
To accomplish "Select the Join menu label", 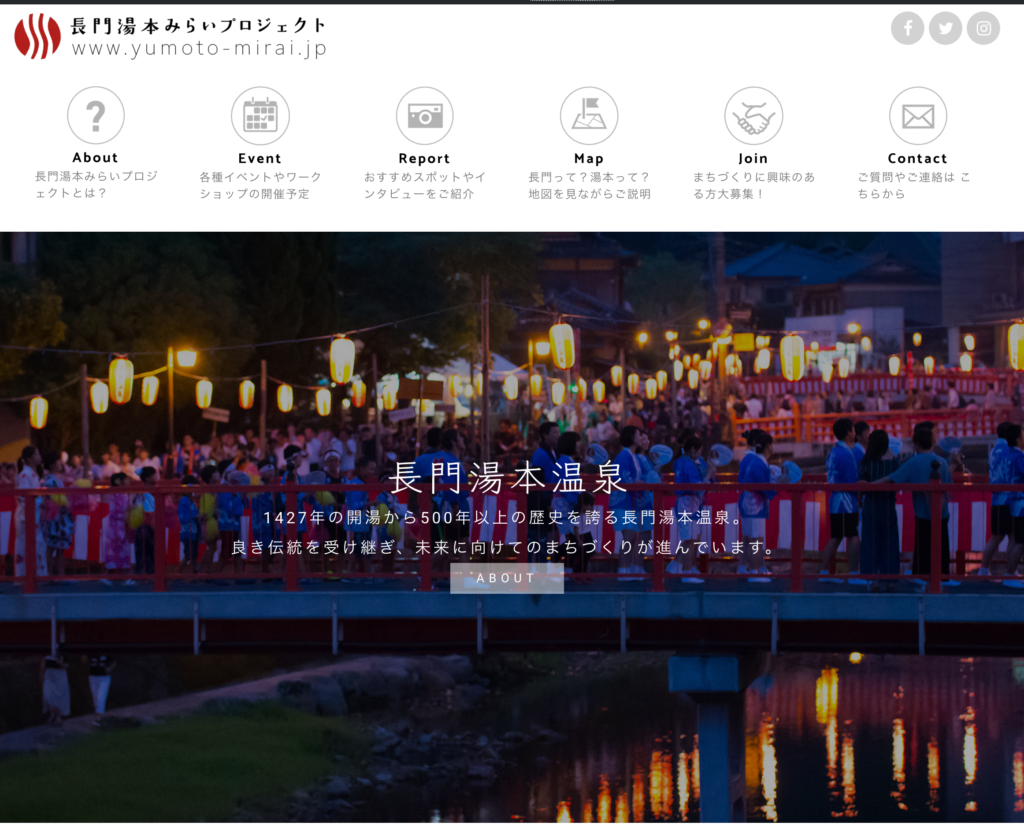I will click(x=753, y=159).
